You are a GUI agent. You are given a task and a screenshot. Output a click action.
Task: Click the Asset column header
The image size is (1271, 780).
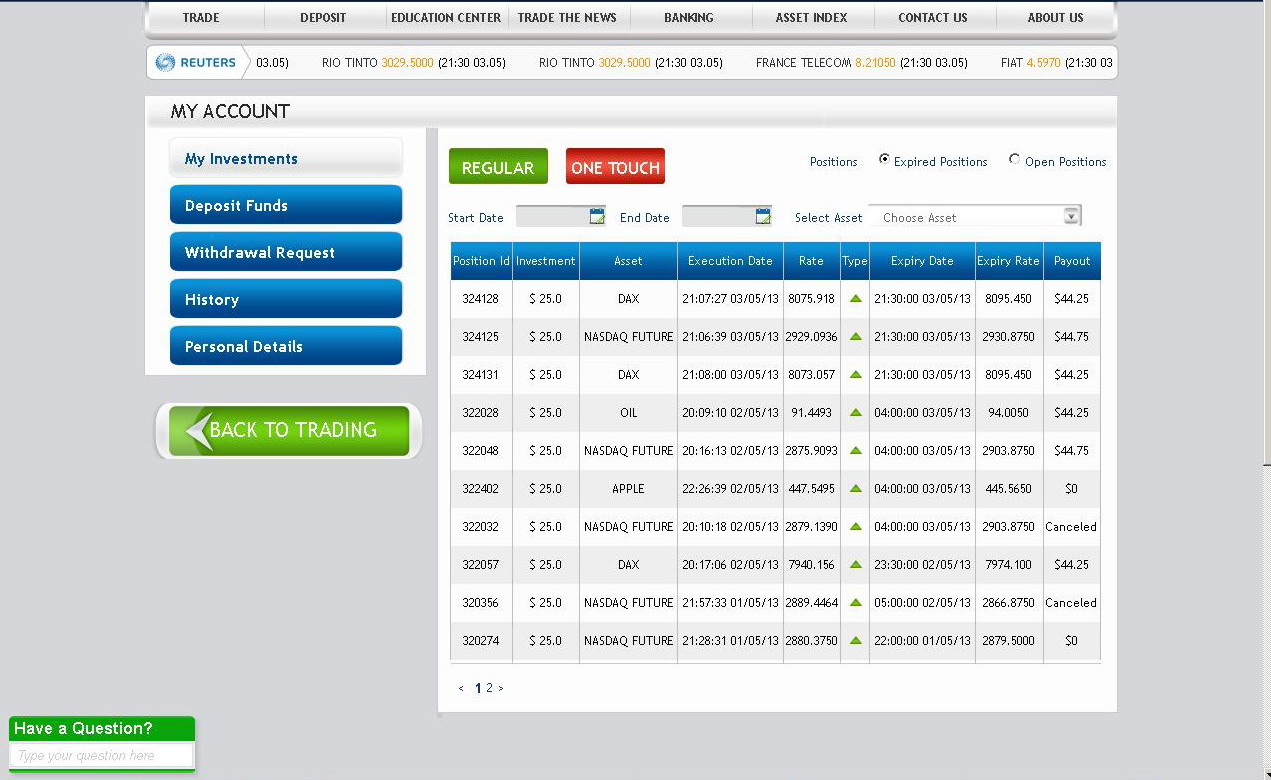(x=628, y=261)
